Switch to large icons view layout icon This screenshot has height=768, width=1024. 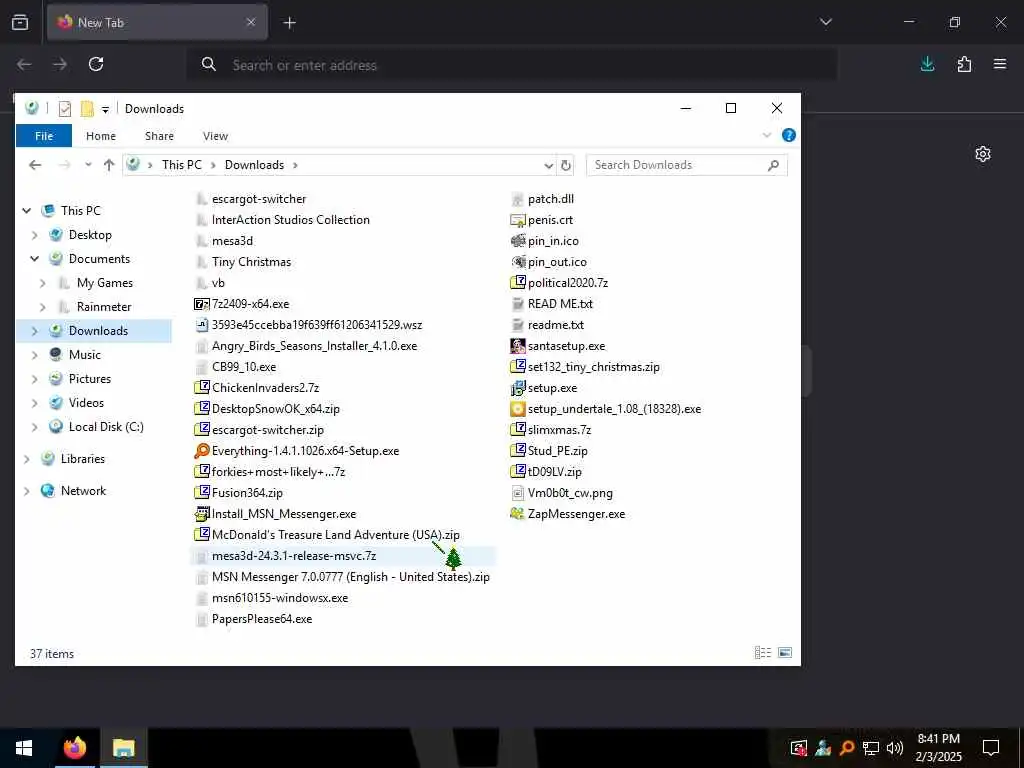click(785, 652)
